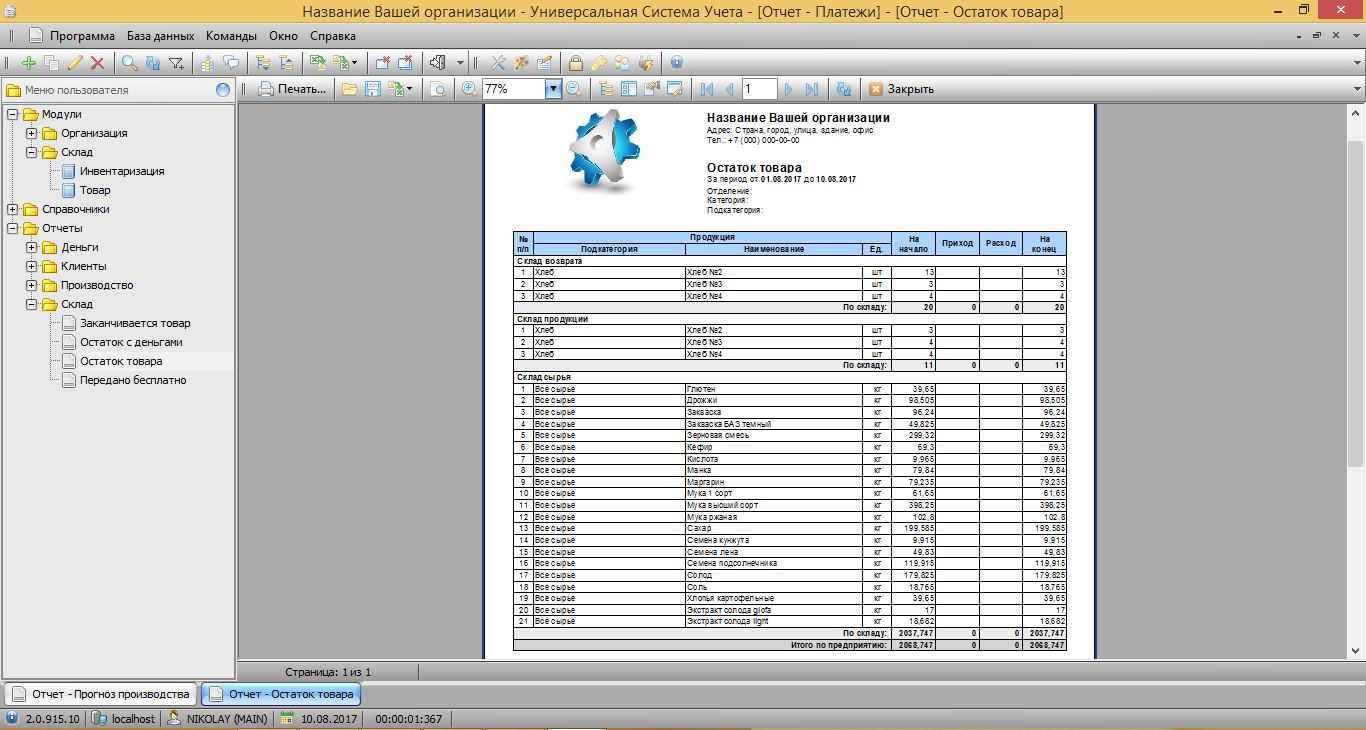This screenshot has height=730, width=1366.
Task: Expand the Справочники tree node
Action: click(13, 209)
